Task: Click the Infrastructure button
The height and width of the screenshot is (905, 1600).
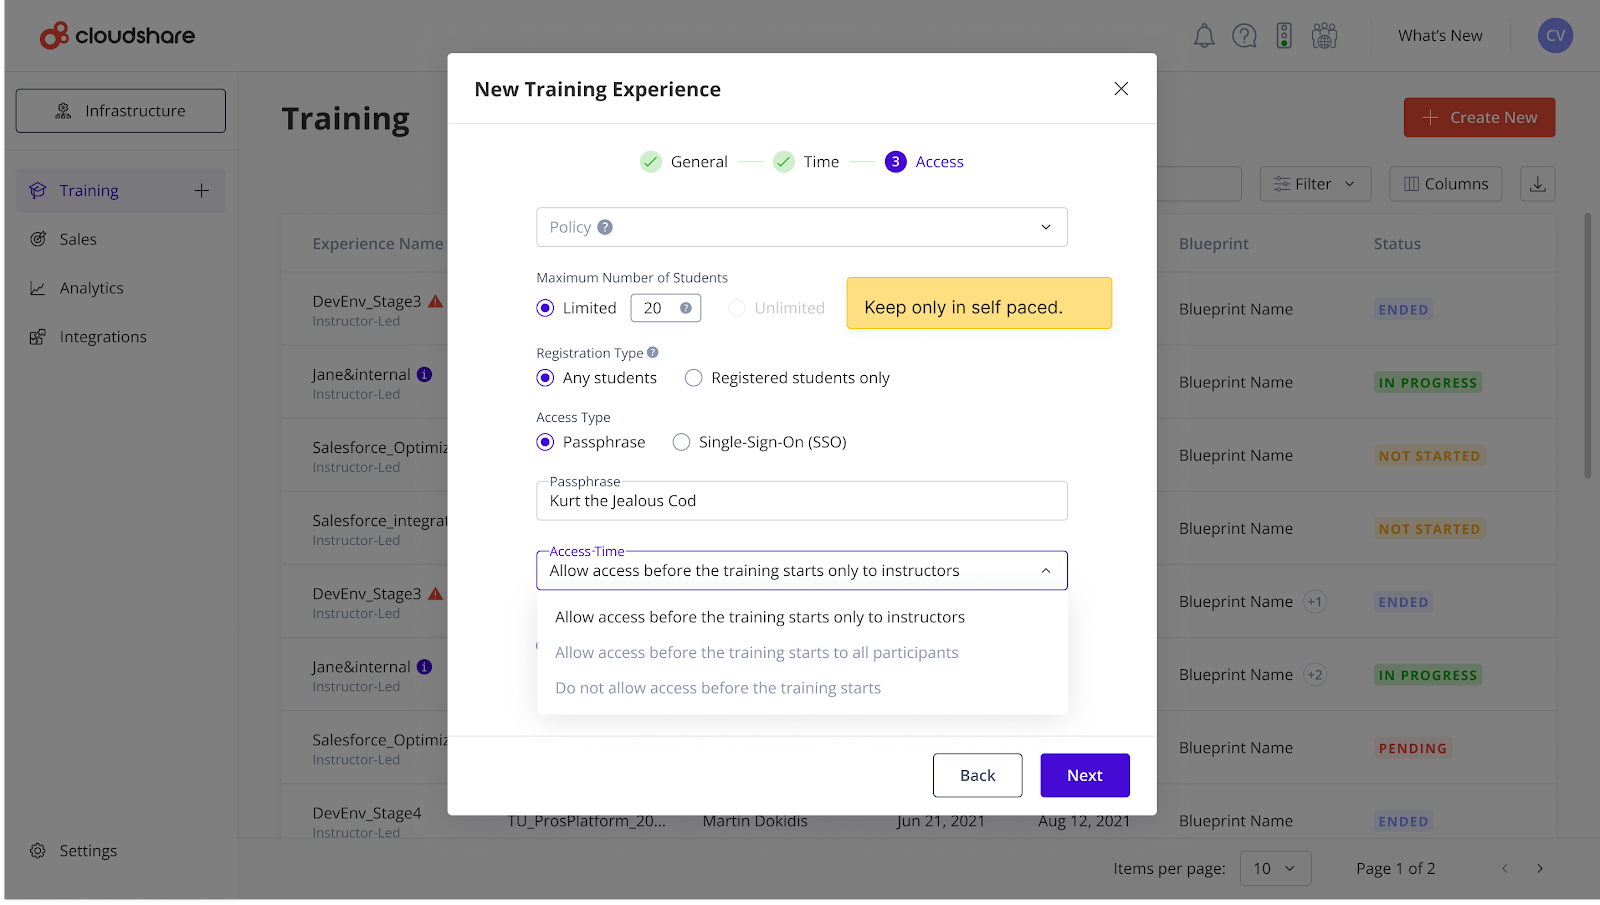Action: point(120,111)
